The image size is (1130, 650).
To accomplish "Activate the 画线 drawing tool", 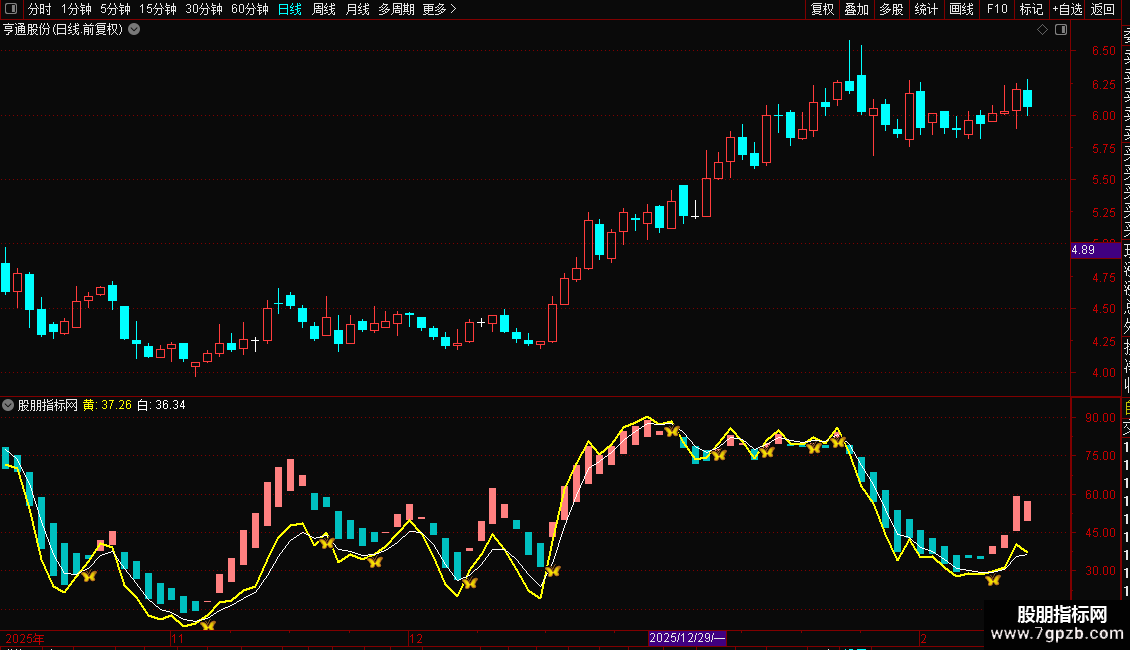I will coord(961,9).
